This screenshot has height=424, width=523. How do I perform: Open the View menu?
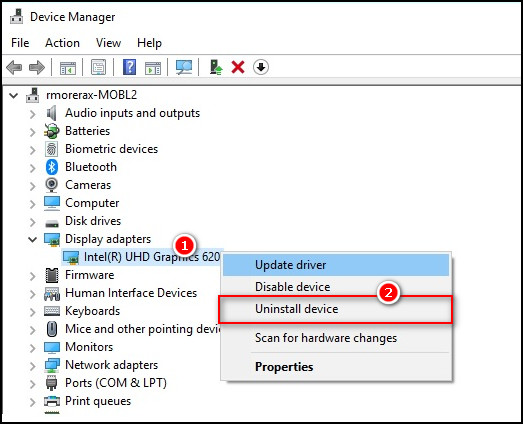click(108, 43)
